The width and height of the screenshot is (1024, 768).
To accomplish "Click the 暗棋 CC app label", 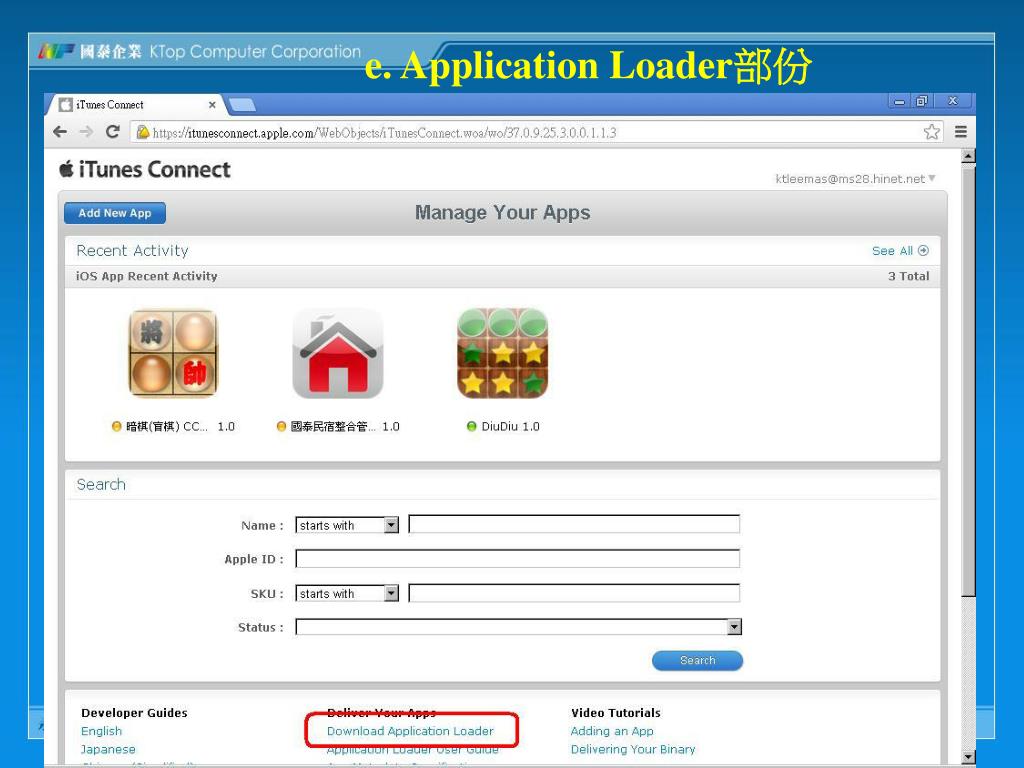I will 180,426.
